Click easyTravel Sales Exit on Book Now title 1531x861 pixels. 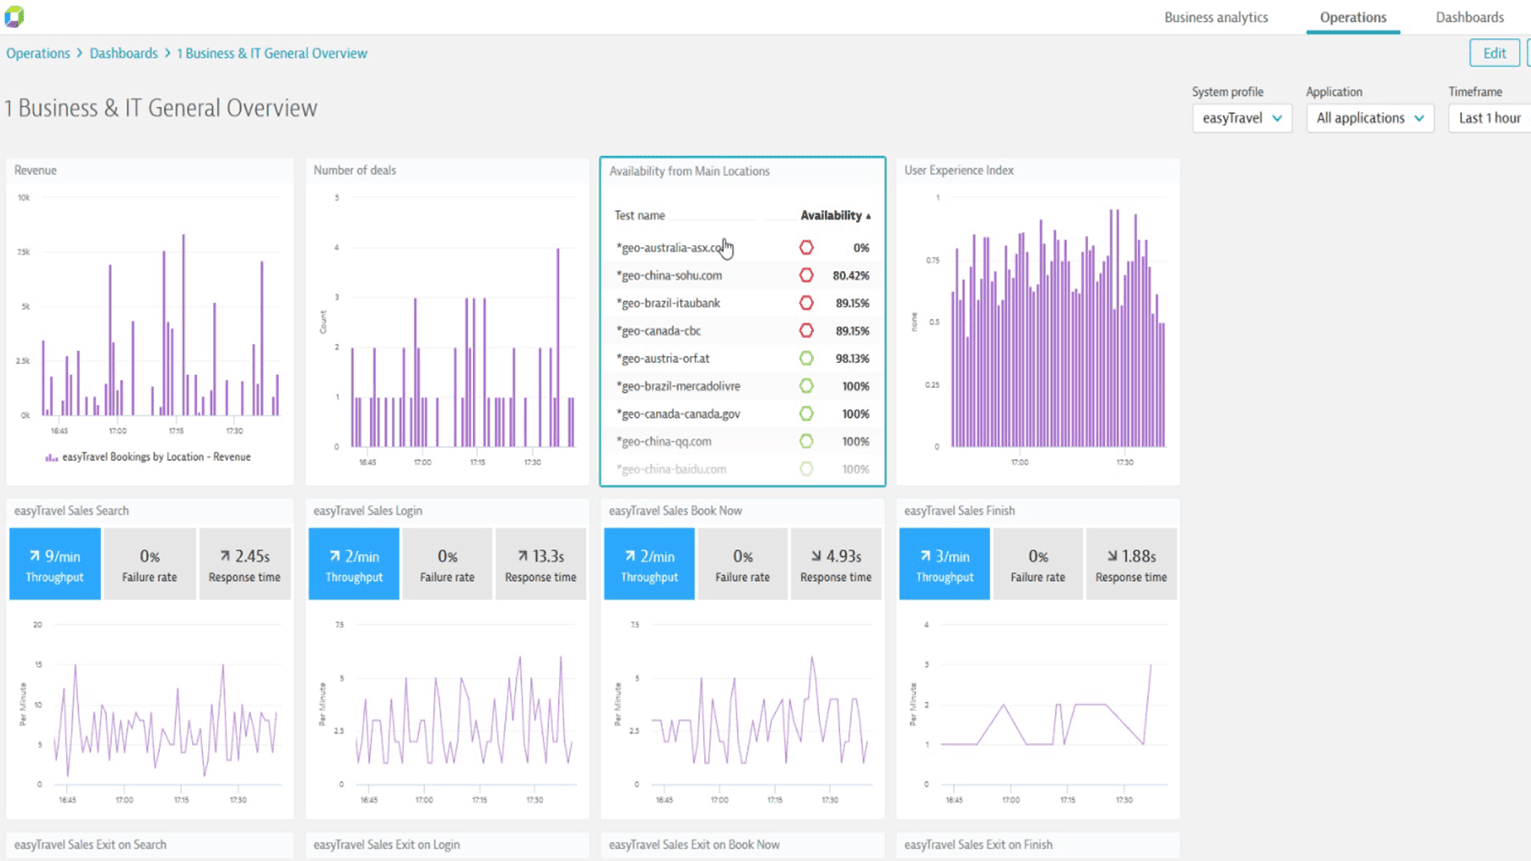(x=694, y=845)
